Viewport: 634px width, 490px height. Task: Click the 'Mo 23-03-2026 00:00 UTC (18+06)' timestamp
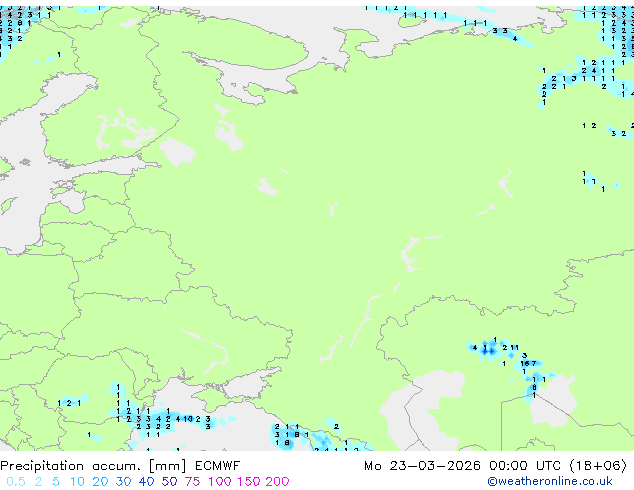click(495, 466)
